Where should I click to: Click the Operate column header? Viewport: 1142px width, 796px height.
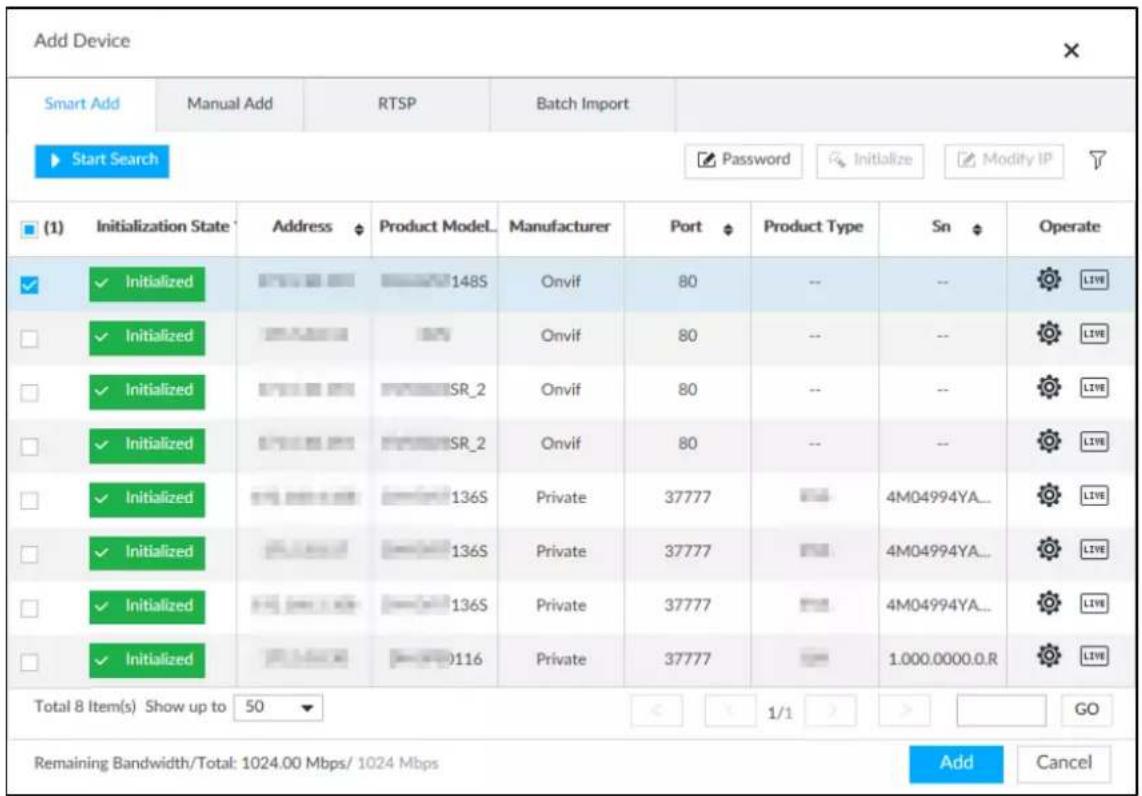point(1069,227)
